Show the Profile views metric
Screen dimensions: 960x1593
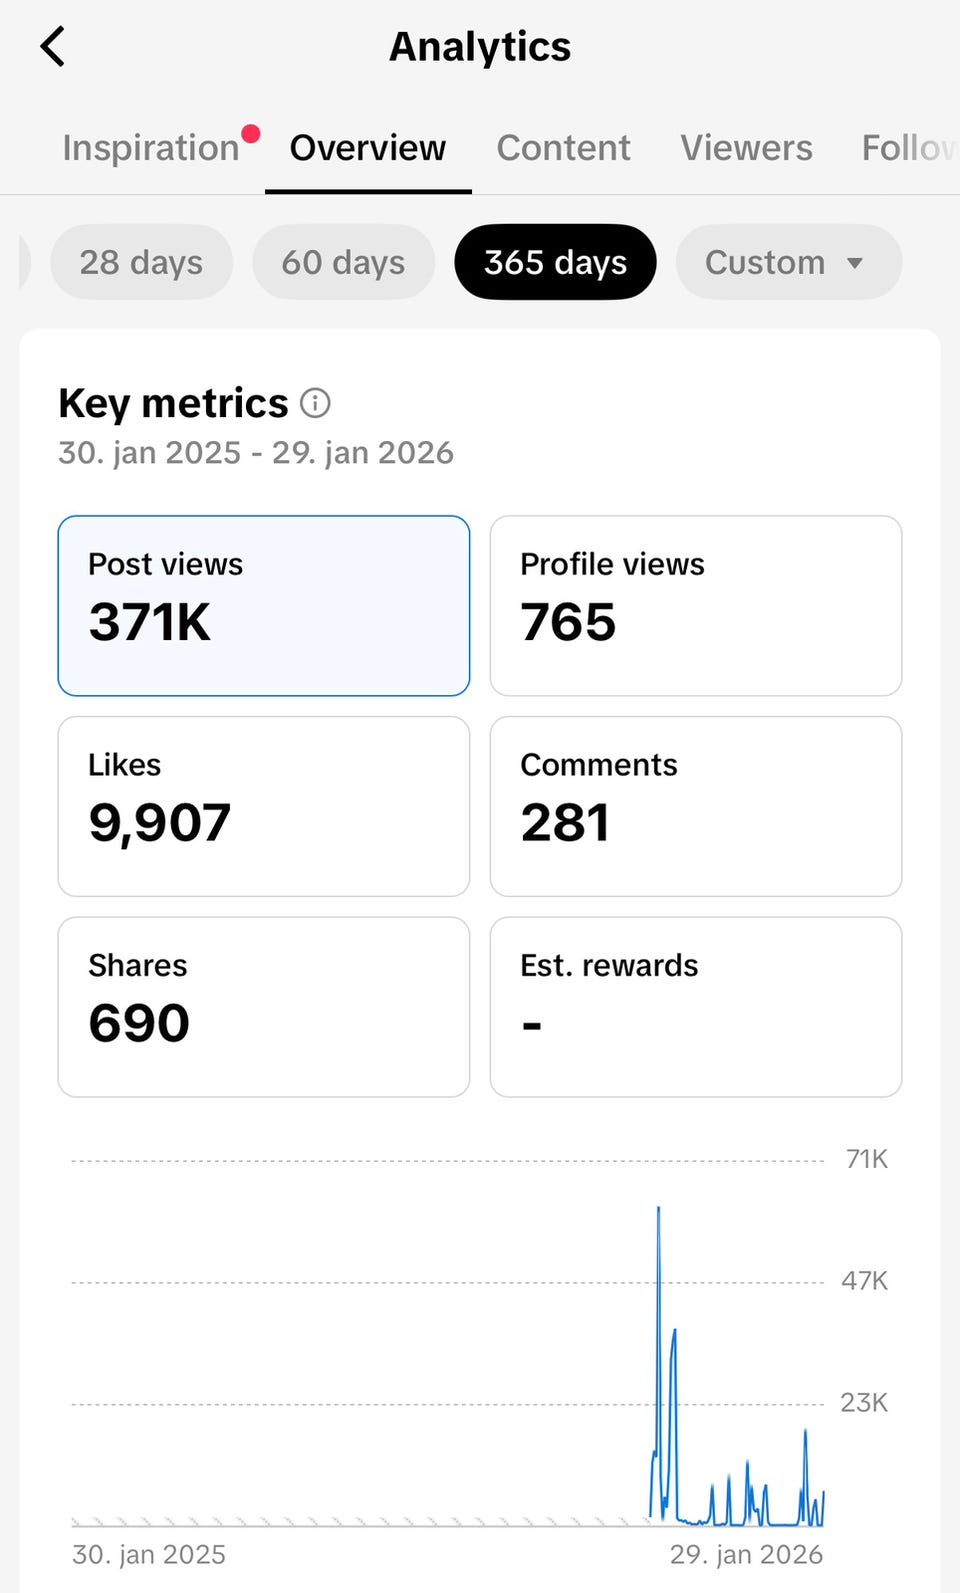pos(696,606)
